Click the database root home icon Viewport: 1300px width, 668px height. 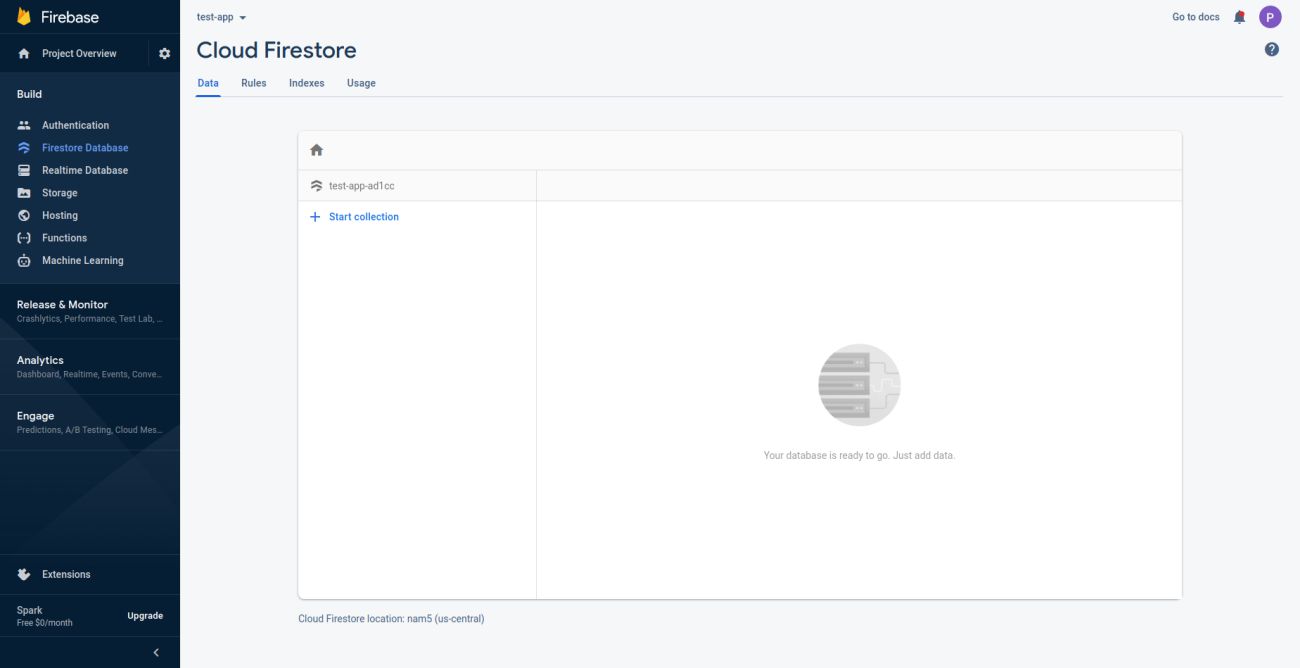coord(316,148)
